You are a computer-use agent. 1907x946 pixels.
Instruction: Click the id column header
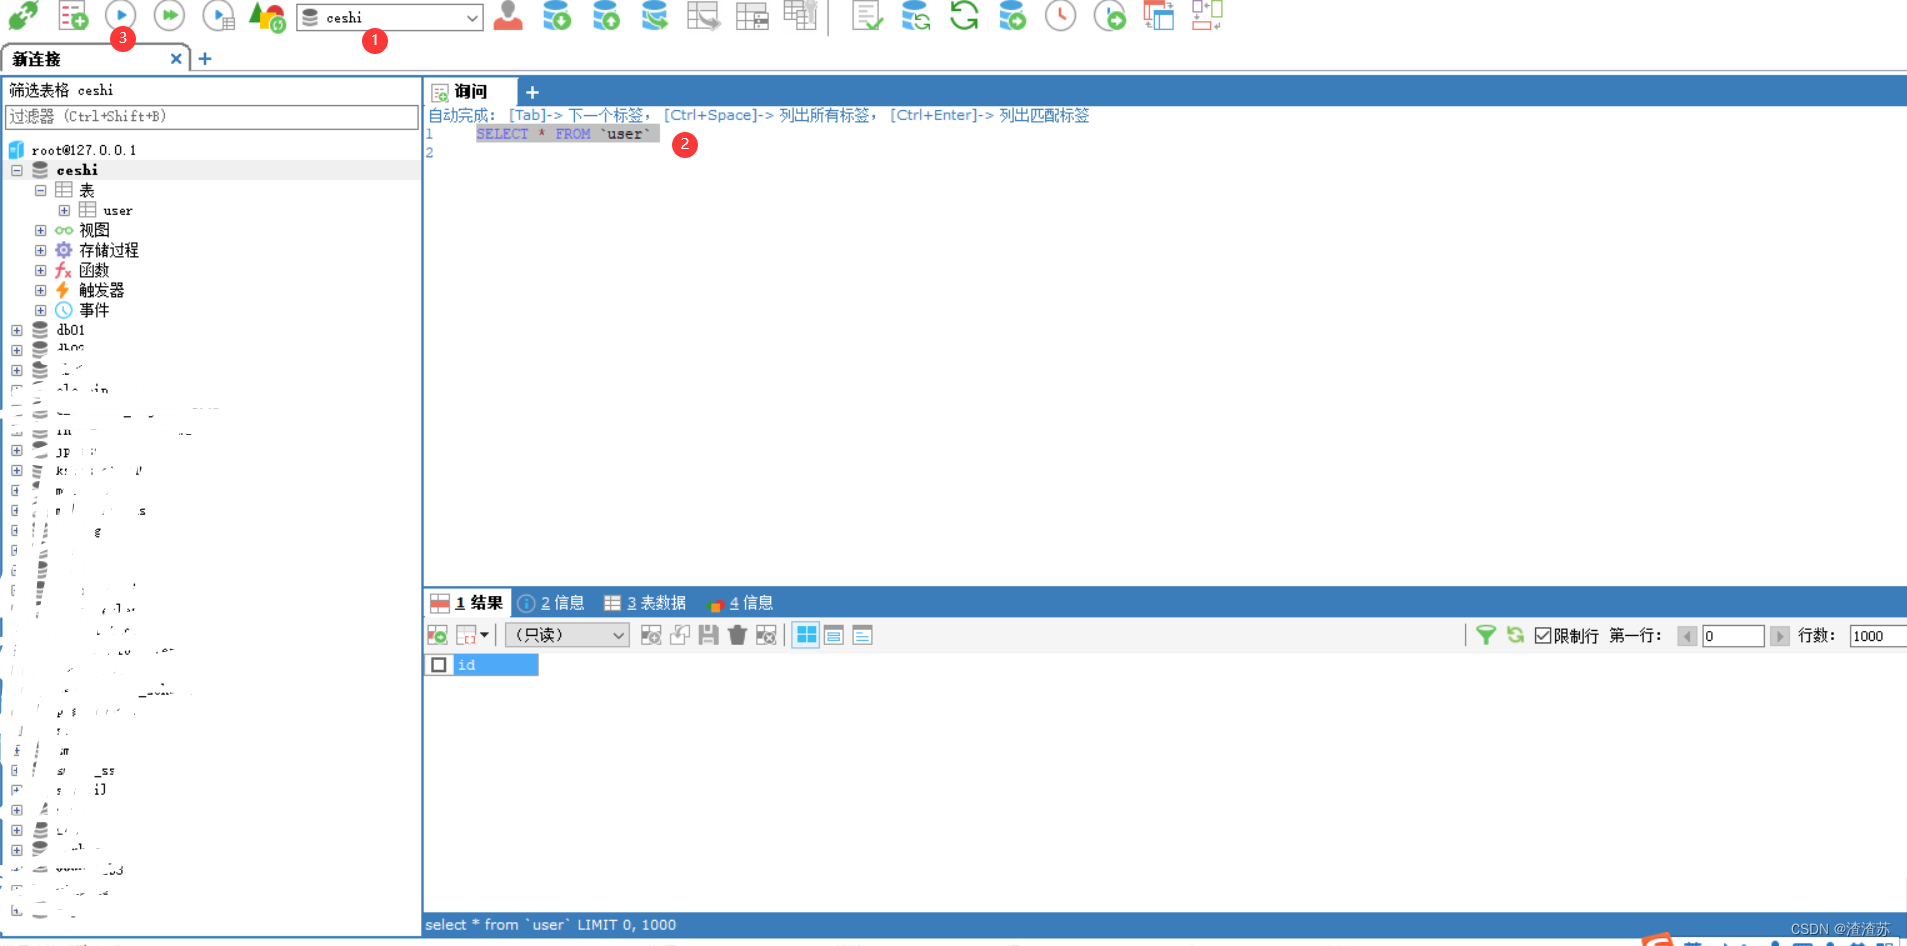[496, 665]
